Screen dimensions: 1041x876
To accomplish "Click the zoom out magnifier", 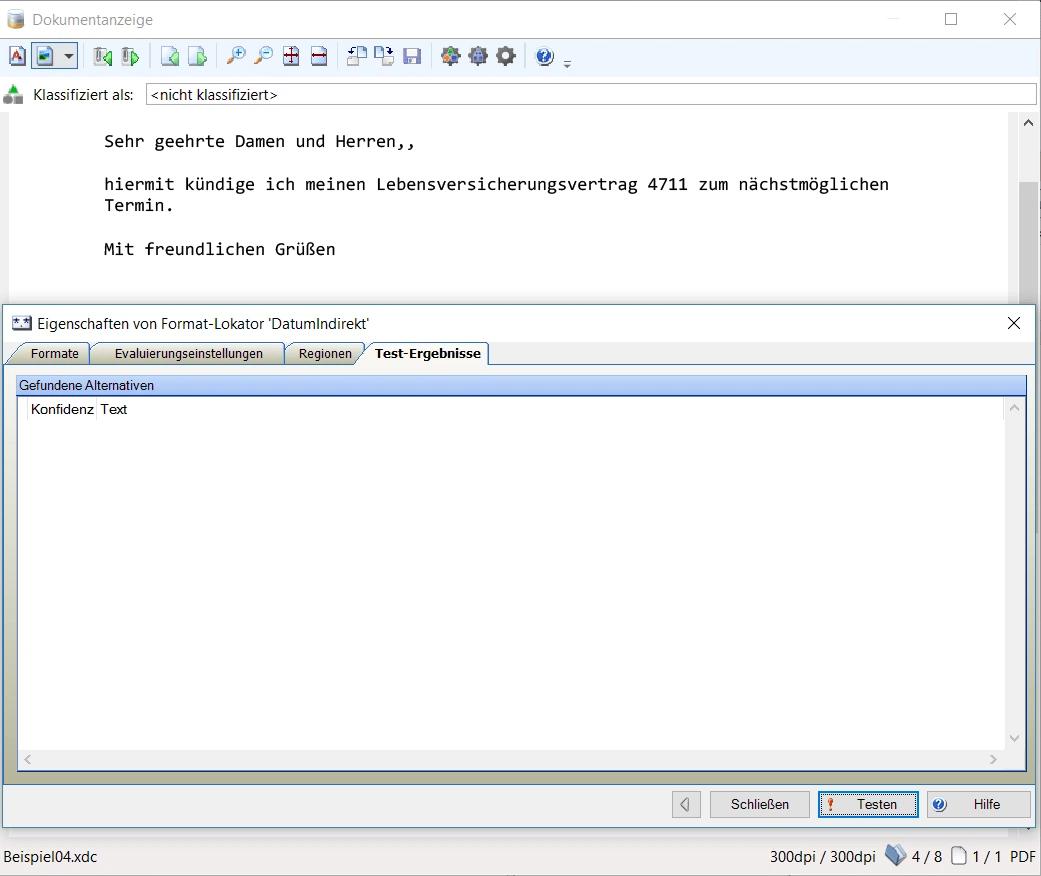I will point(263,56).
